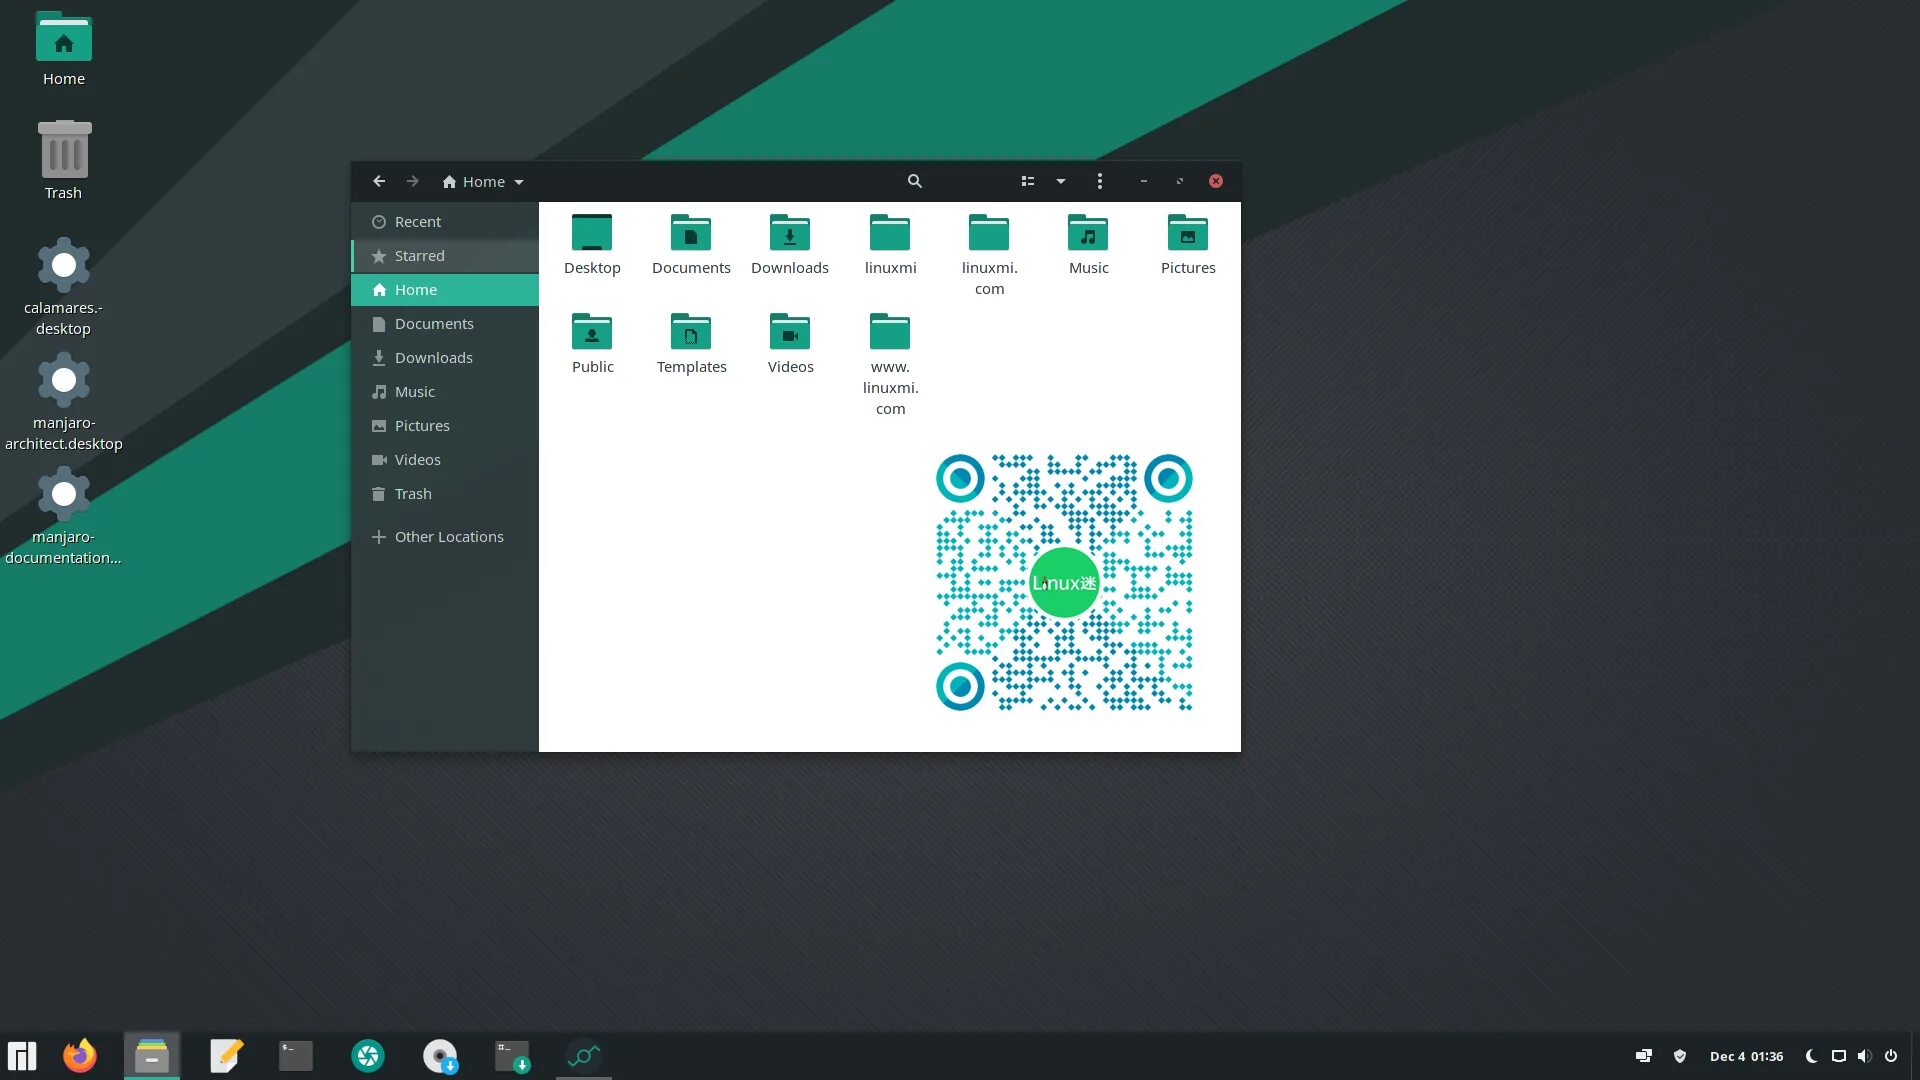Open the www.linuxmi.com folder

click(x=889, y=333)
